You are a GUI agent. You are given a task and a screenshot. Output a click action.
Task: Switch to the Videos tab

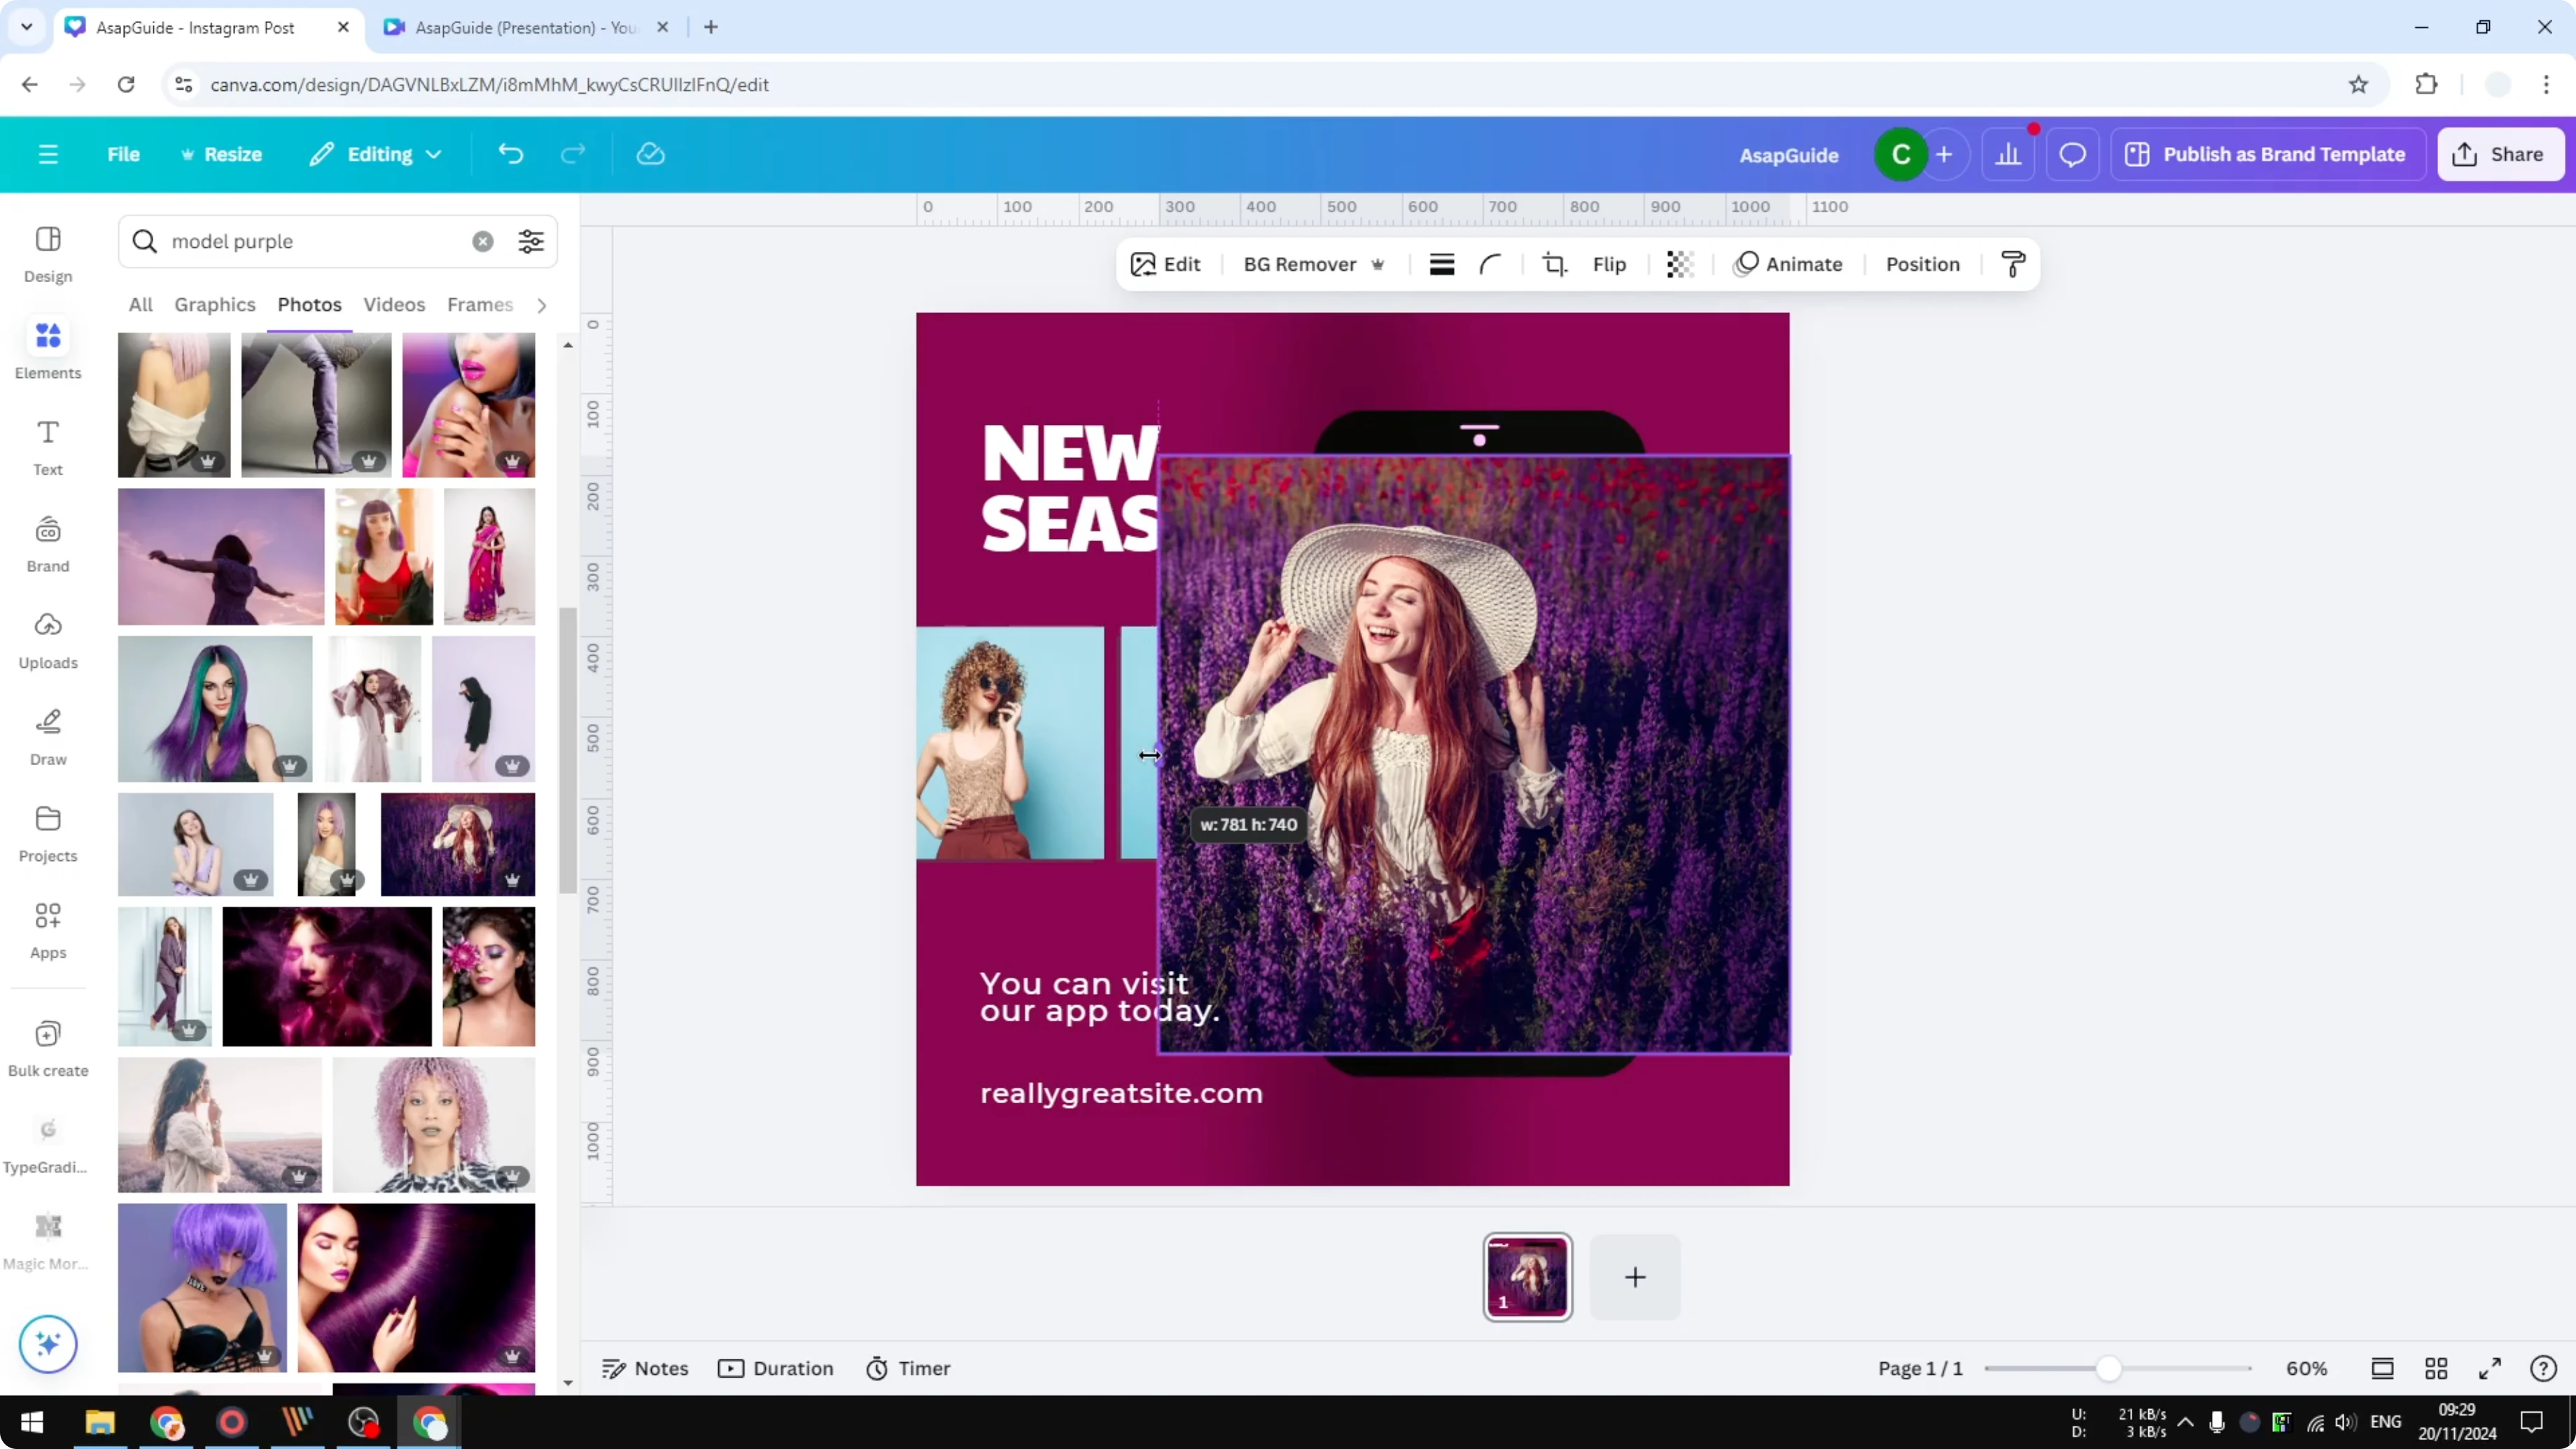pos(393,305)
